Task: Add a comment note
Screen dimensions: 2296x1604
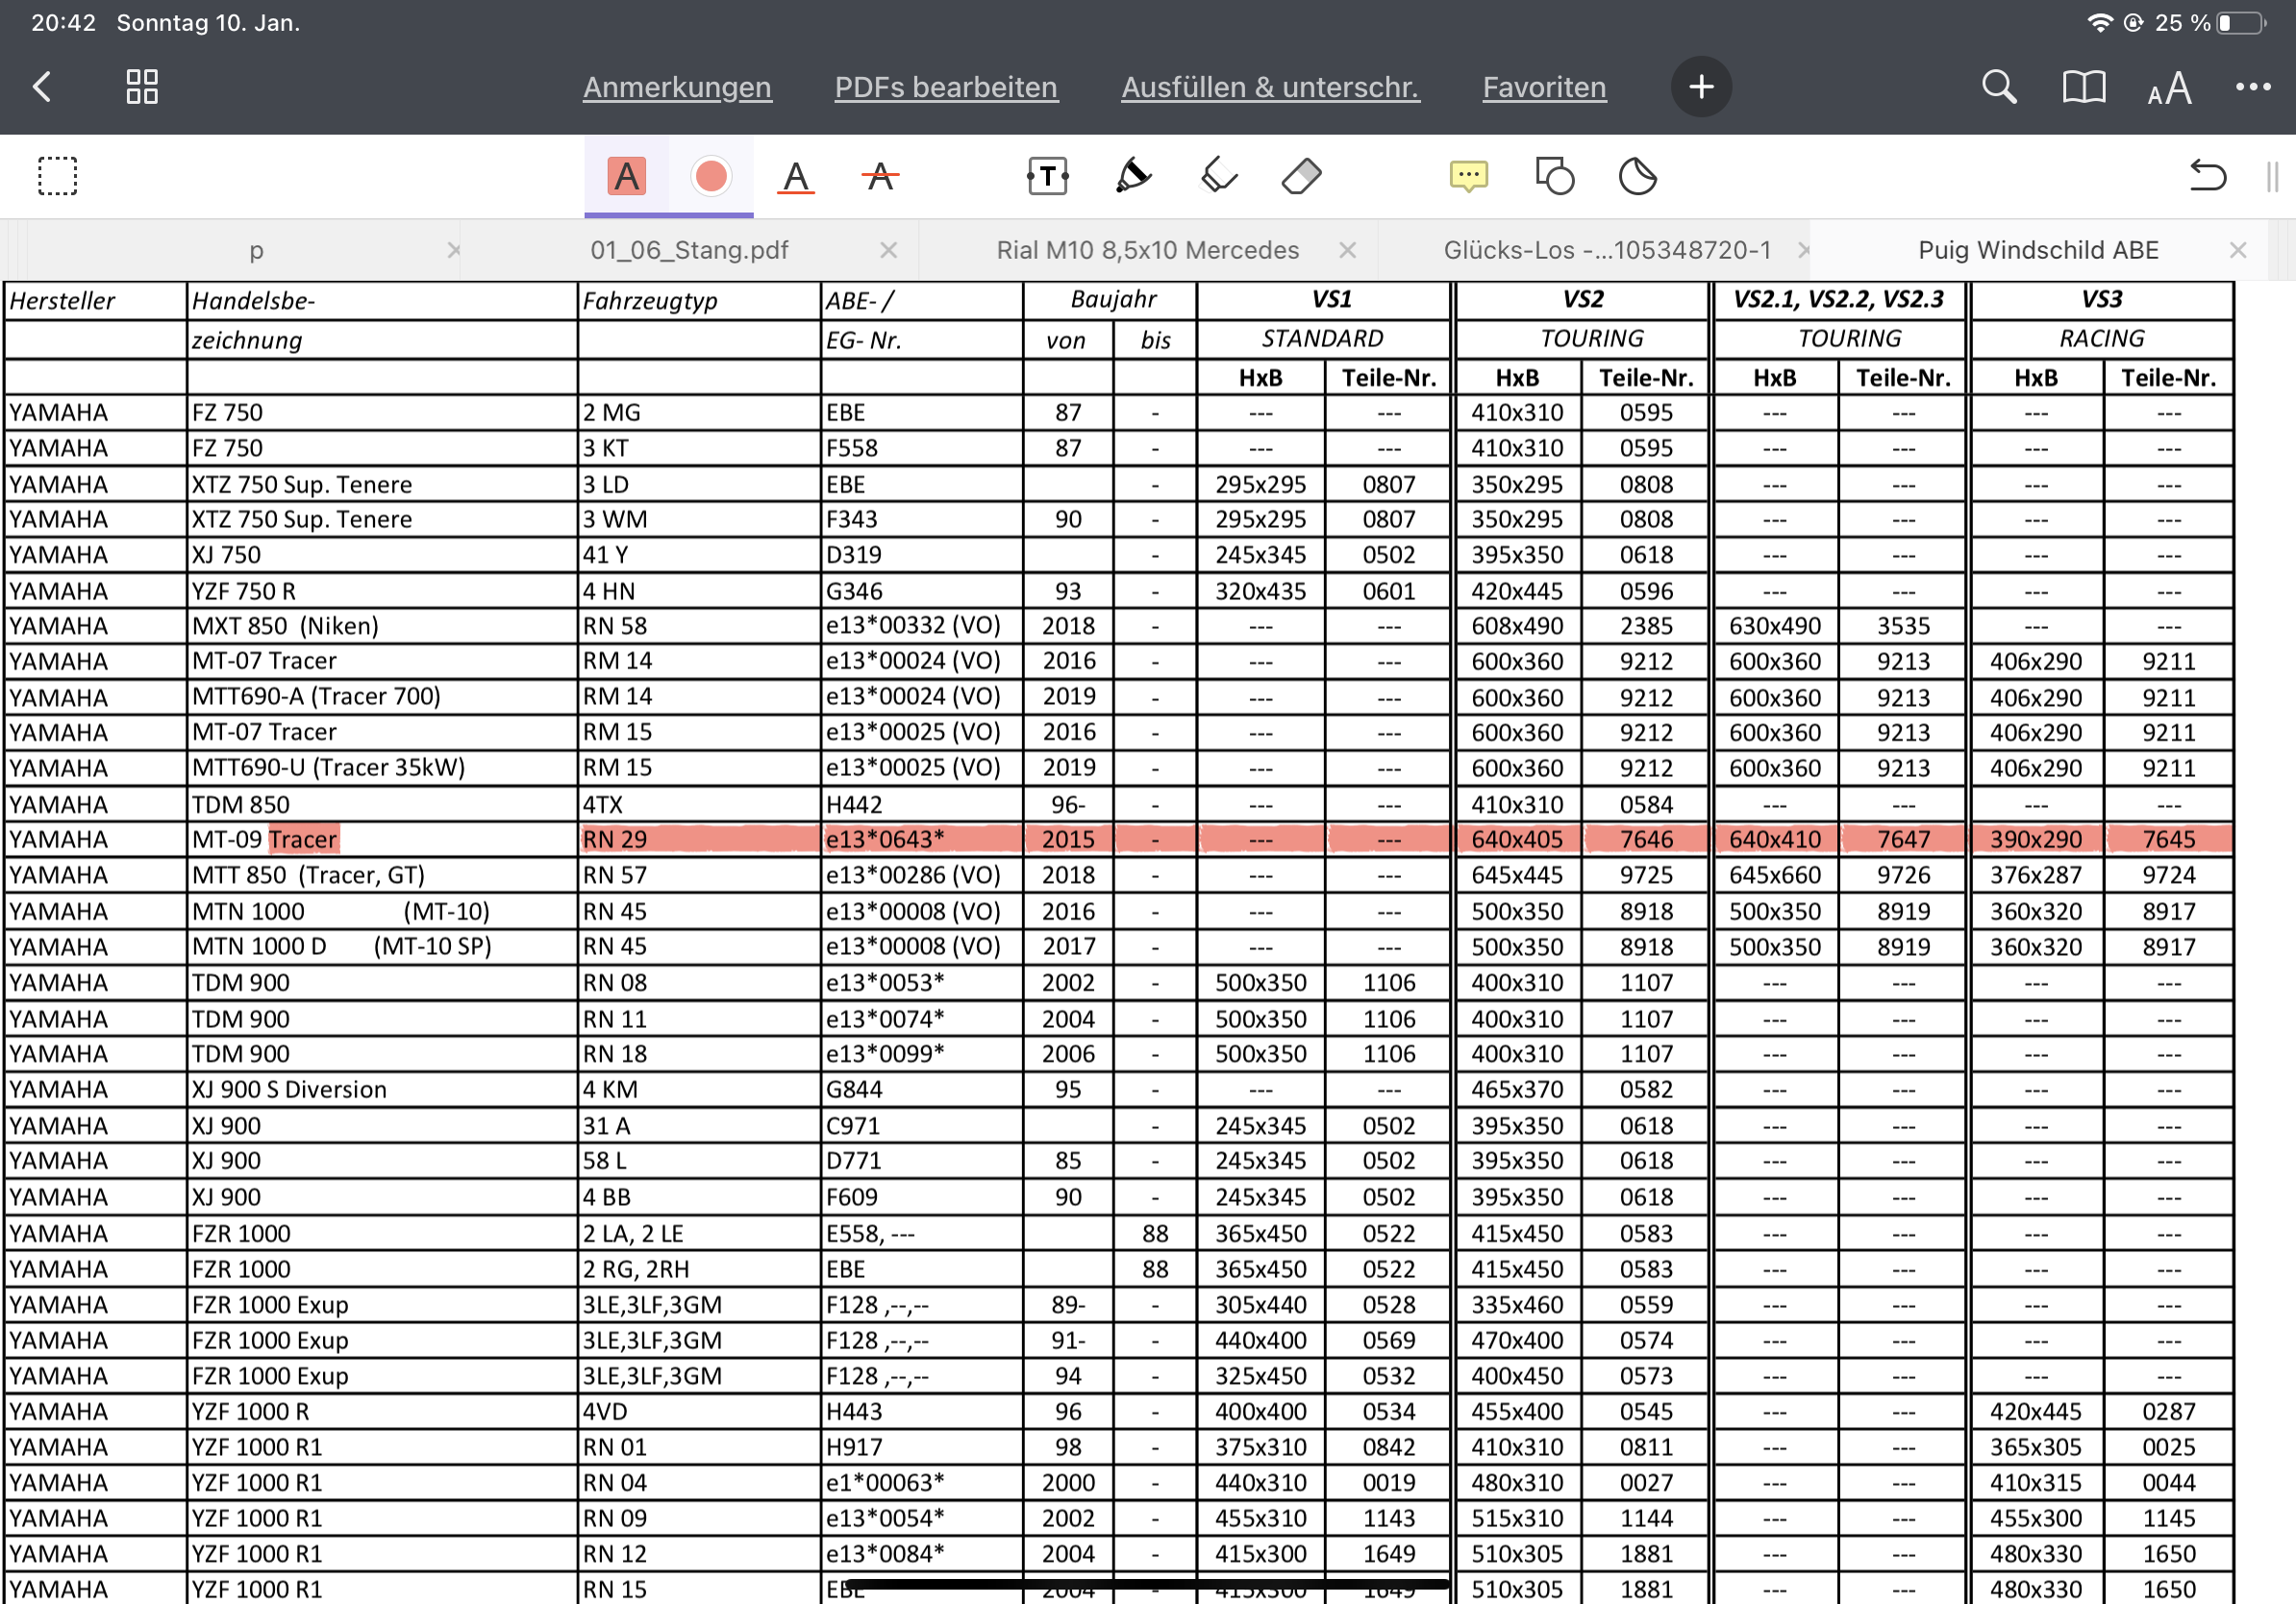Action: click(x=1468, y=177)
